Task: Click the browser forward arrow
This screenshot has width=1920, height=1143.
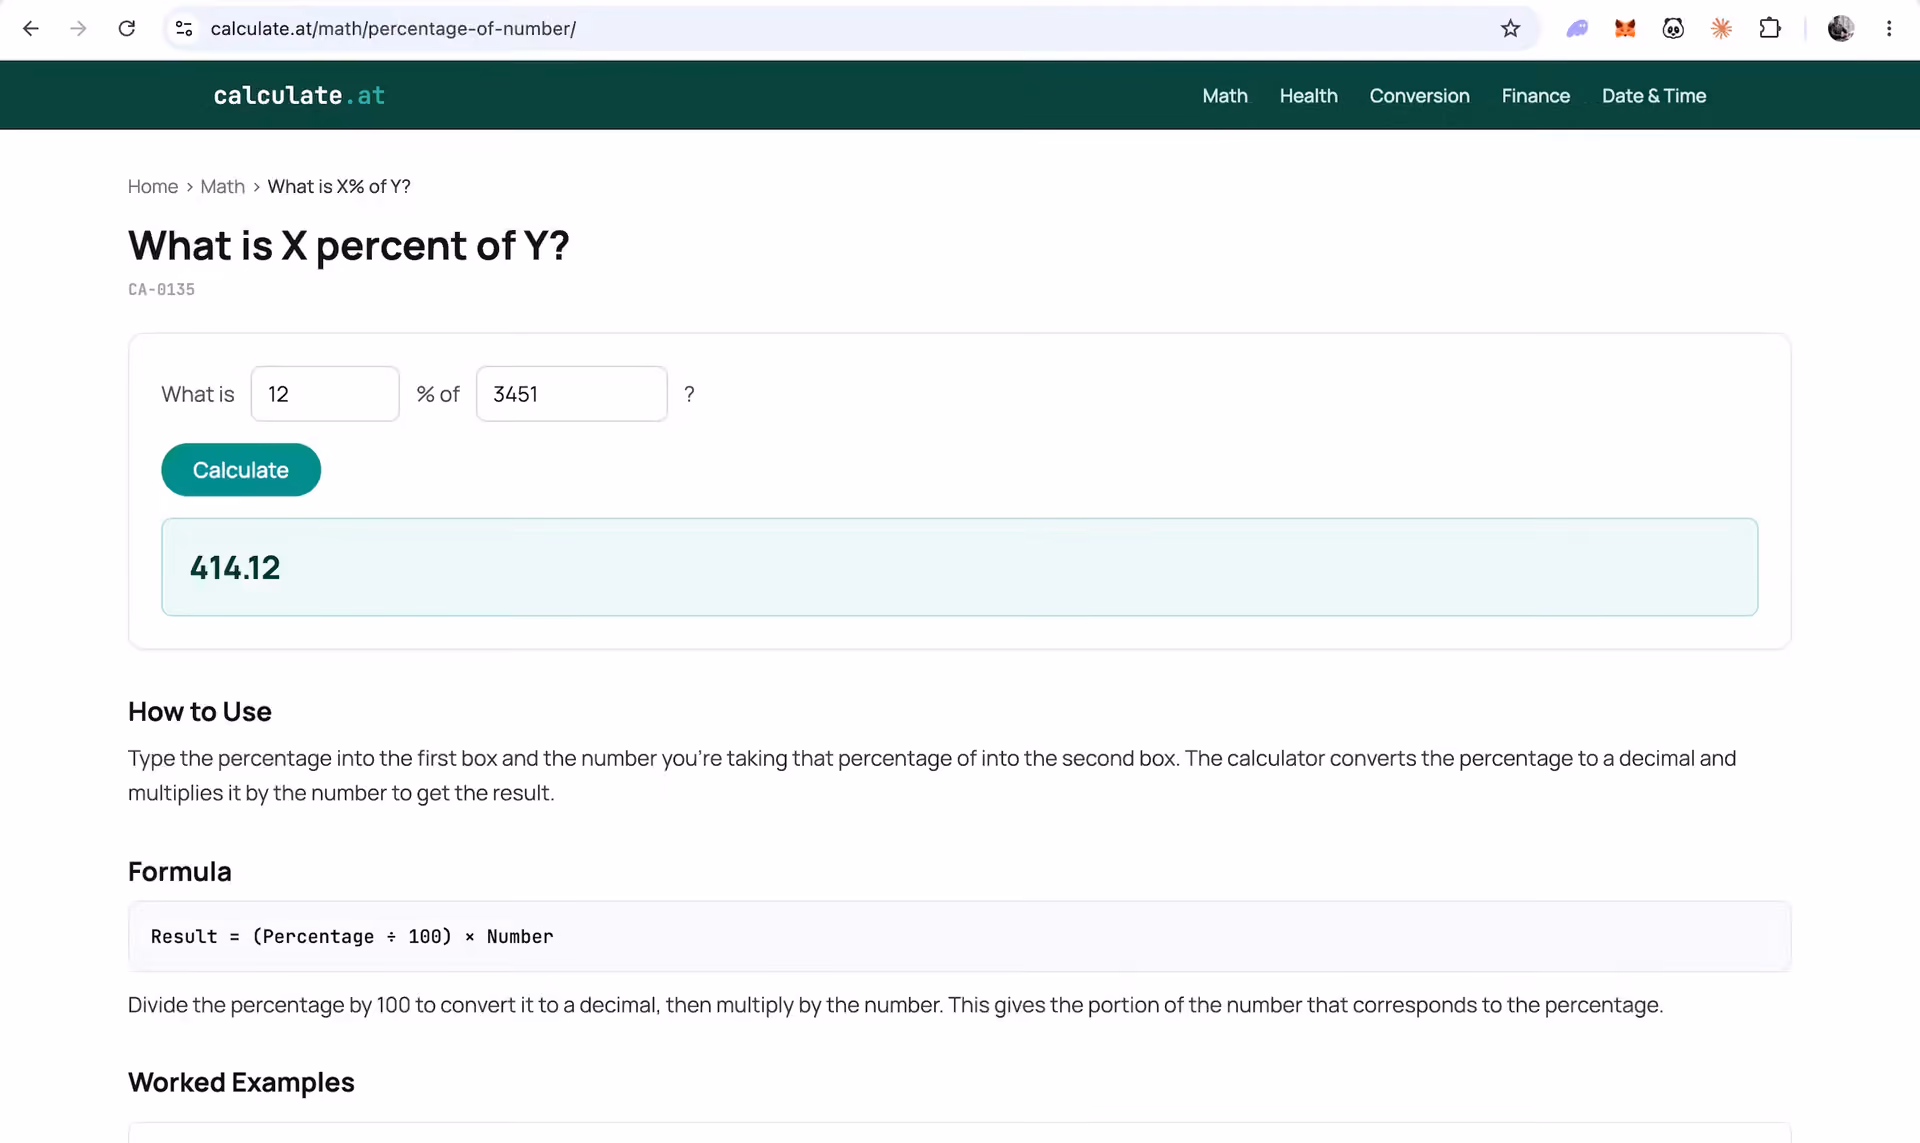Action: pyautogui.click(x=78, y=29)
